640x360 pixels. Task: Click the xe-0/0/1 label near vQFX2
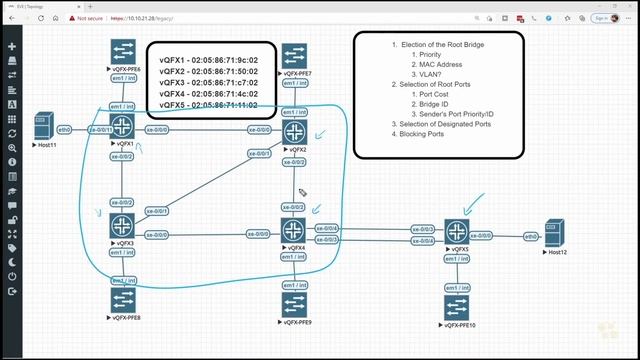pos(259,153)
